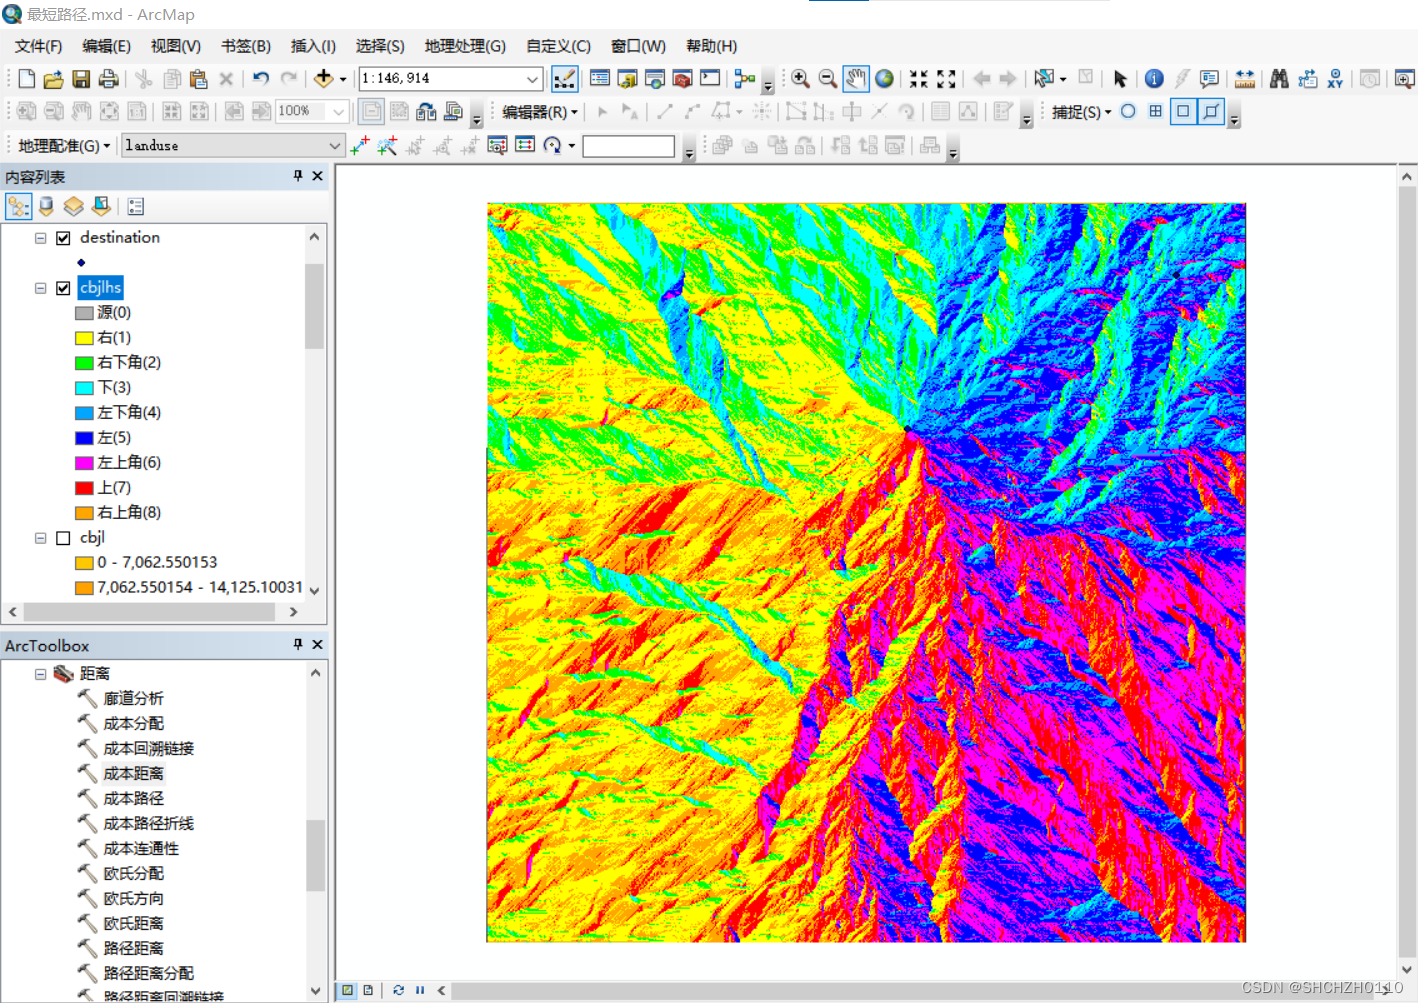Select the Select Elements arrow tool
Image resolution: width=1418 pixels, height=1003 pixels.
click(x=1120, y=79)
